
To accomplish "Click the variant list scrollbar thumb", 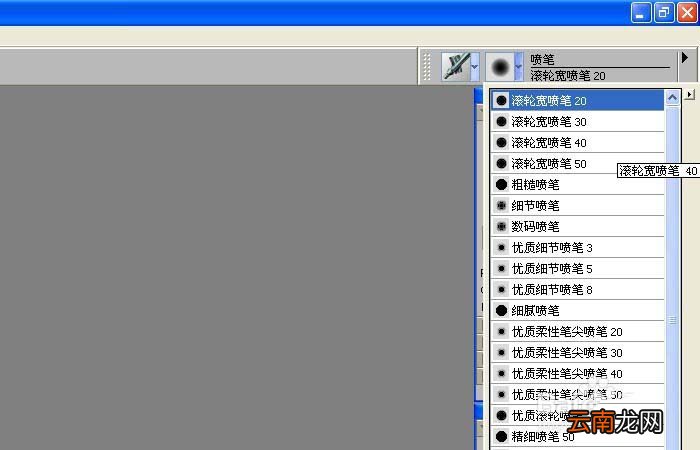I will click(x=672, y=320).
